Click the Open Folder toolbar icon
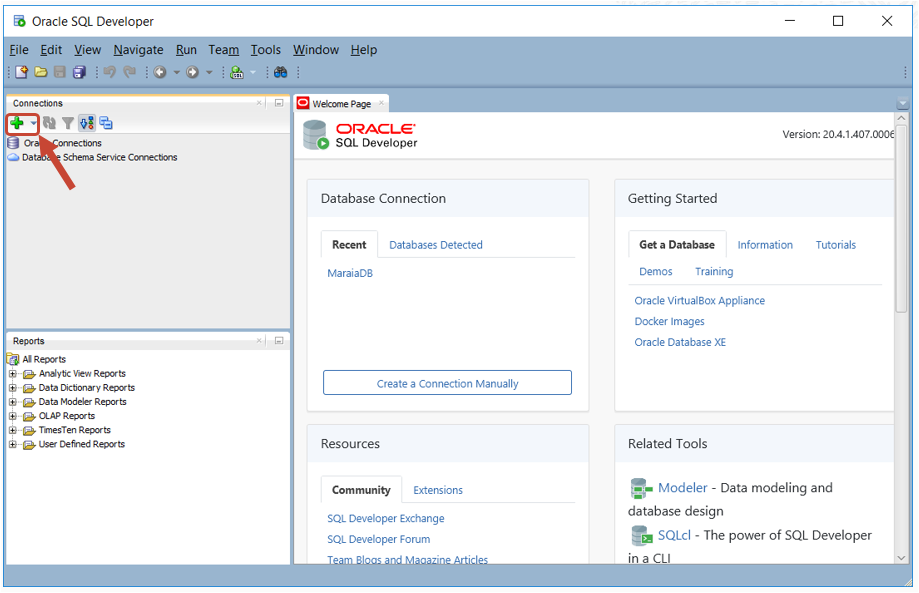919x593 pixels. 40,72
